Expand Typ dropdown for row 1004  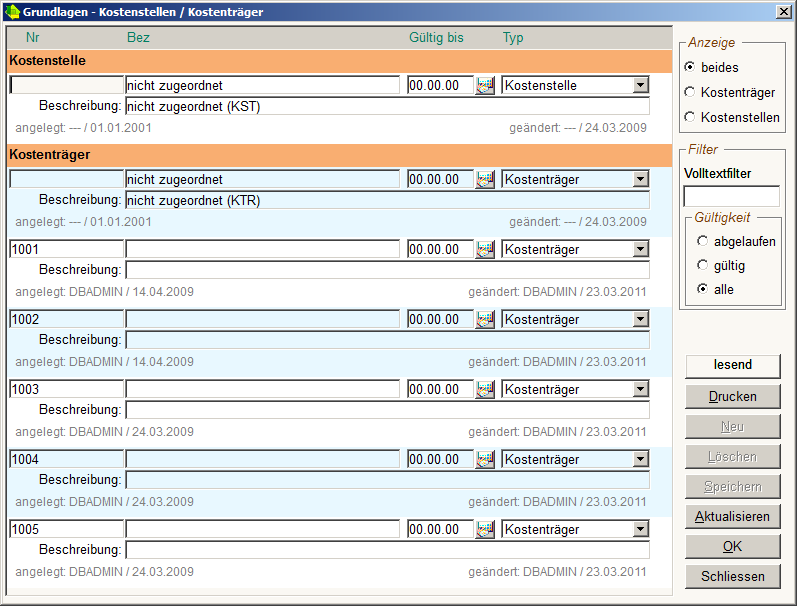coord(640,460)
